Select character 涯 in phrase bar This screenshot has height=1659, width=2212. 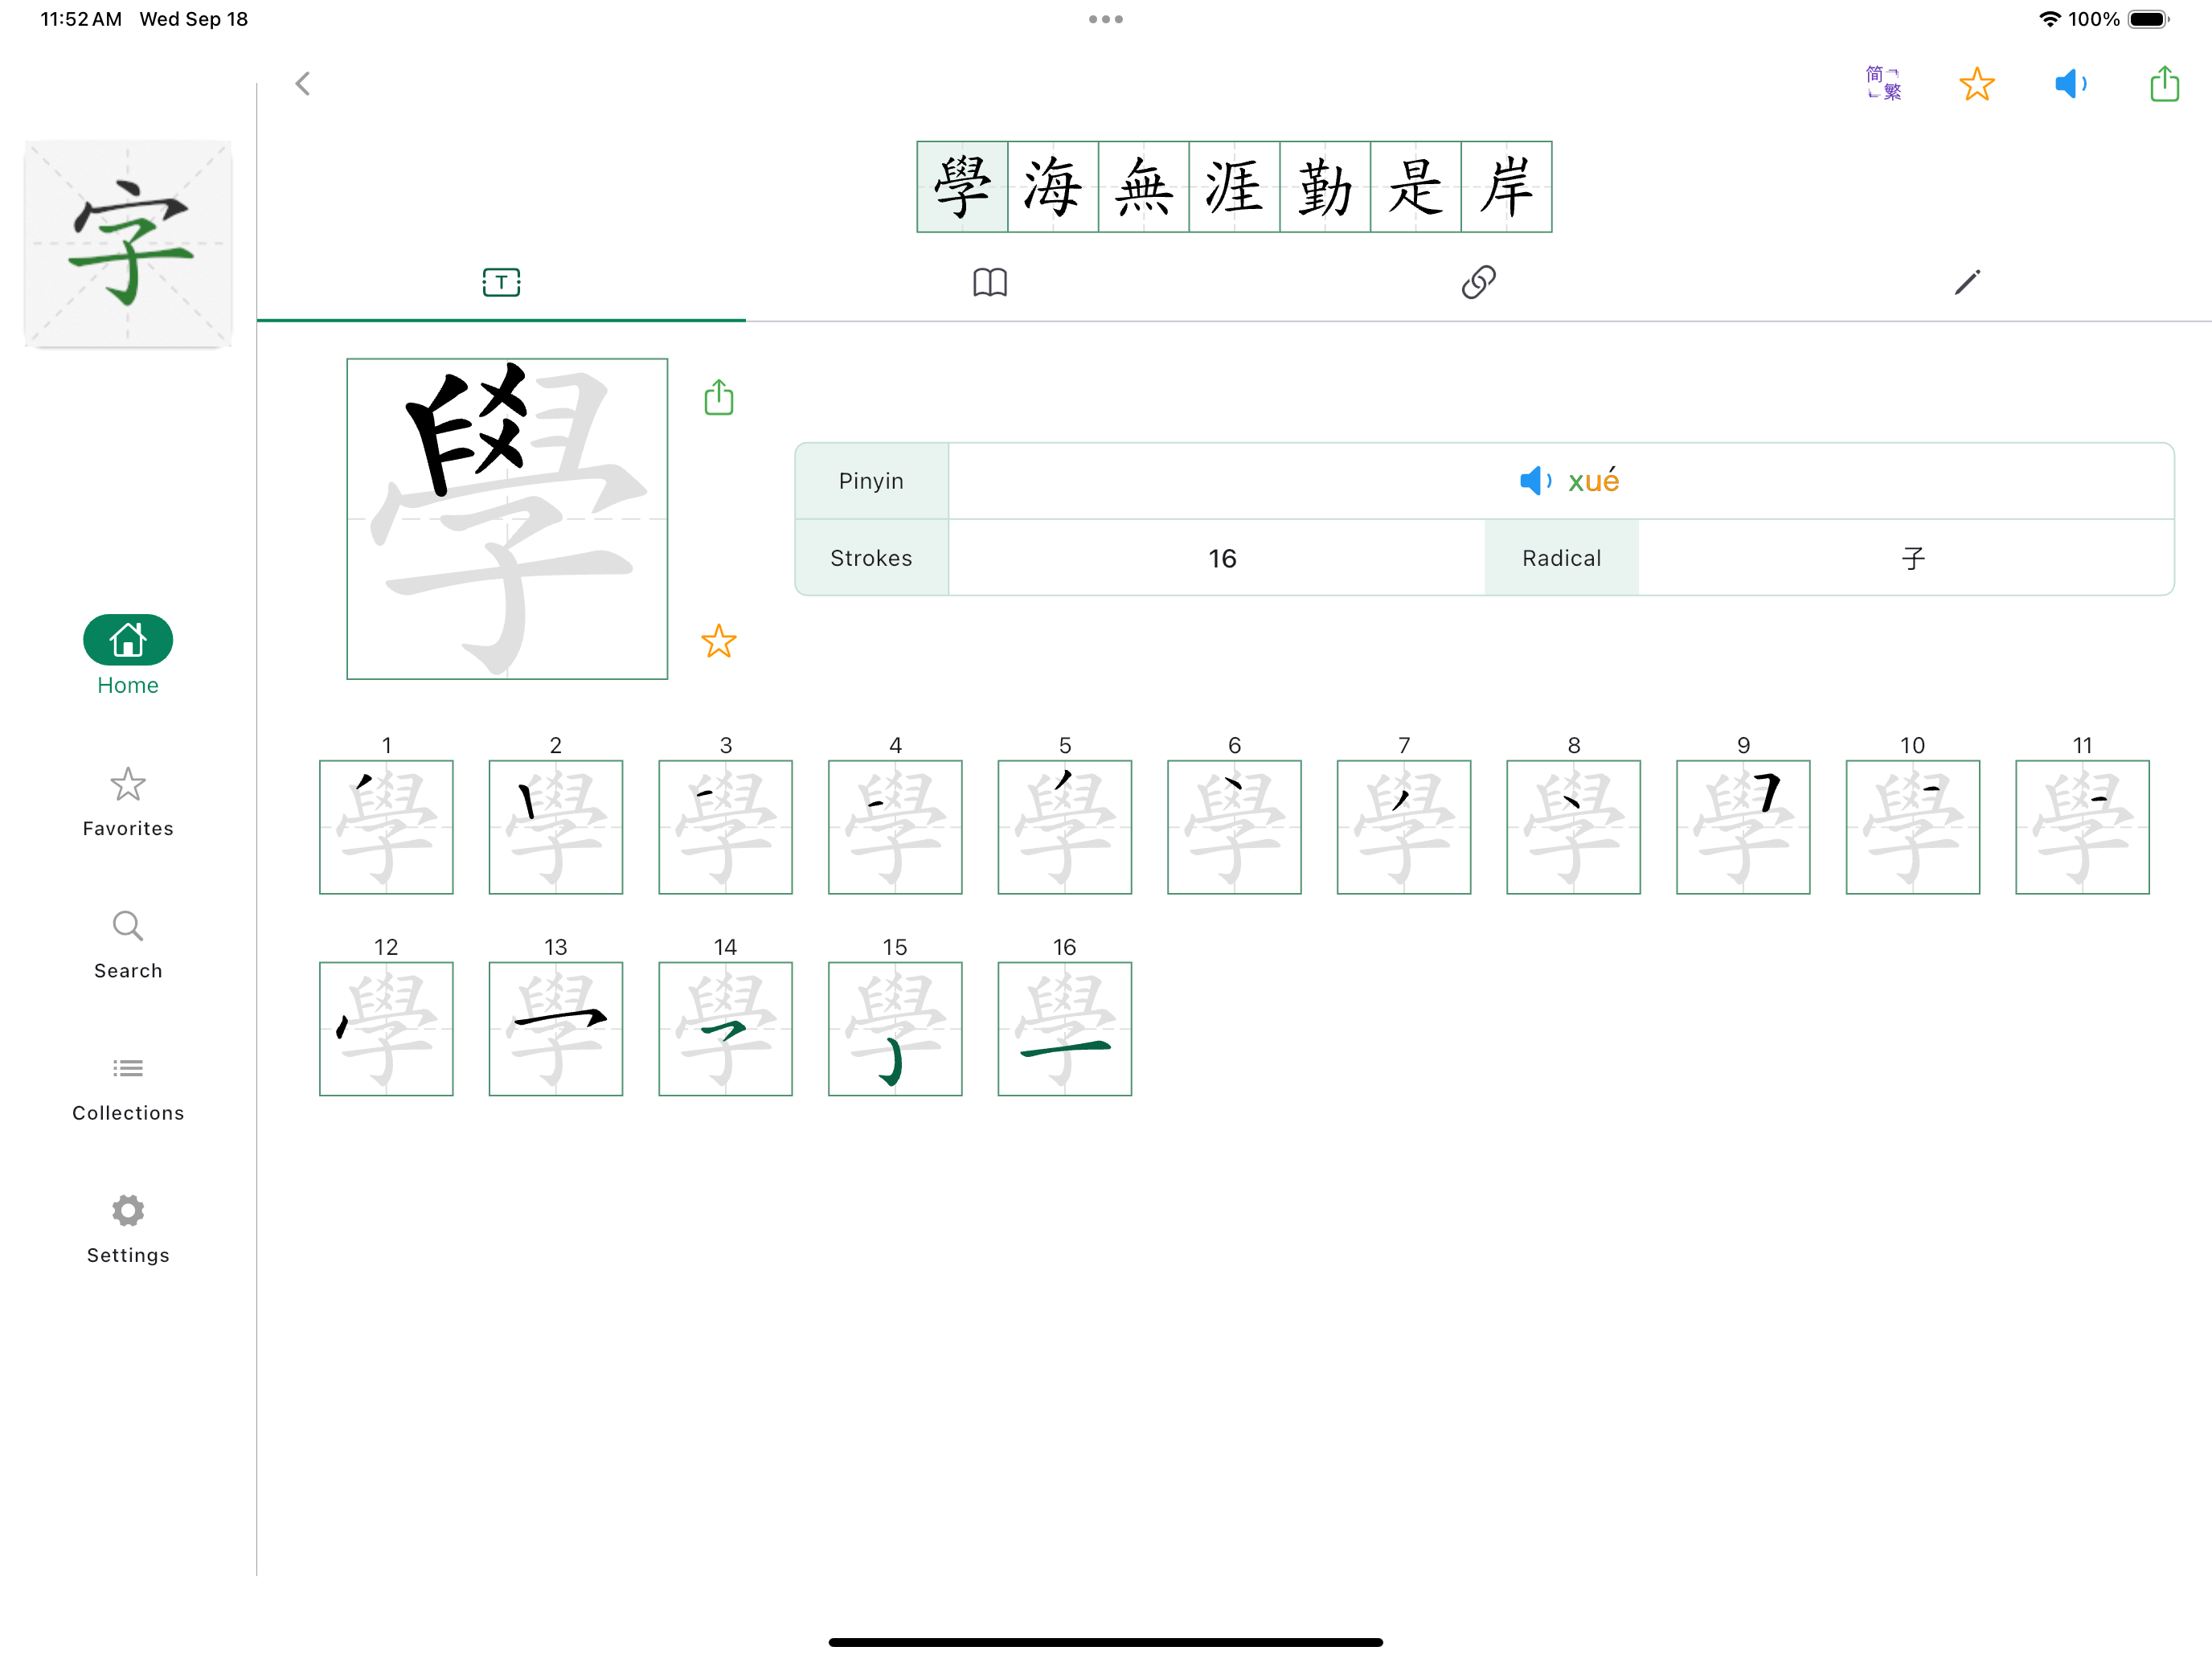(1234, 187)
